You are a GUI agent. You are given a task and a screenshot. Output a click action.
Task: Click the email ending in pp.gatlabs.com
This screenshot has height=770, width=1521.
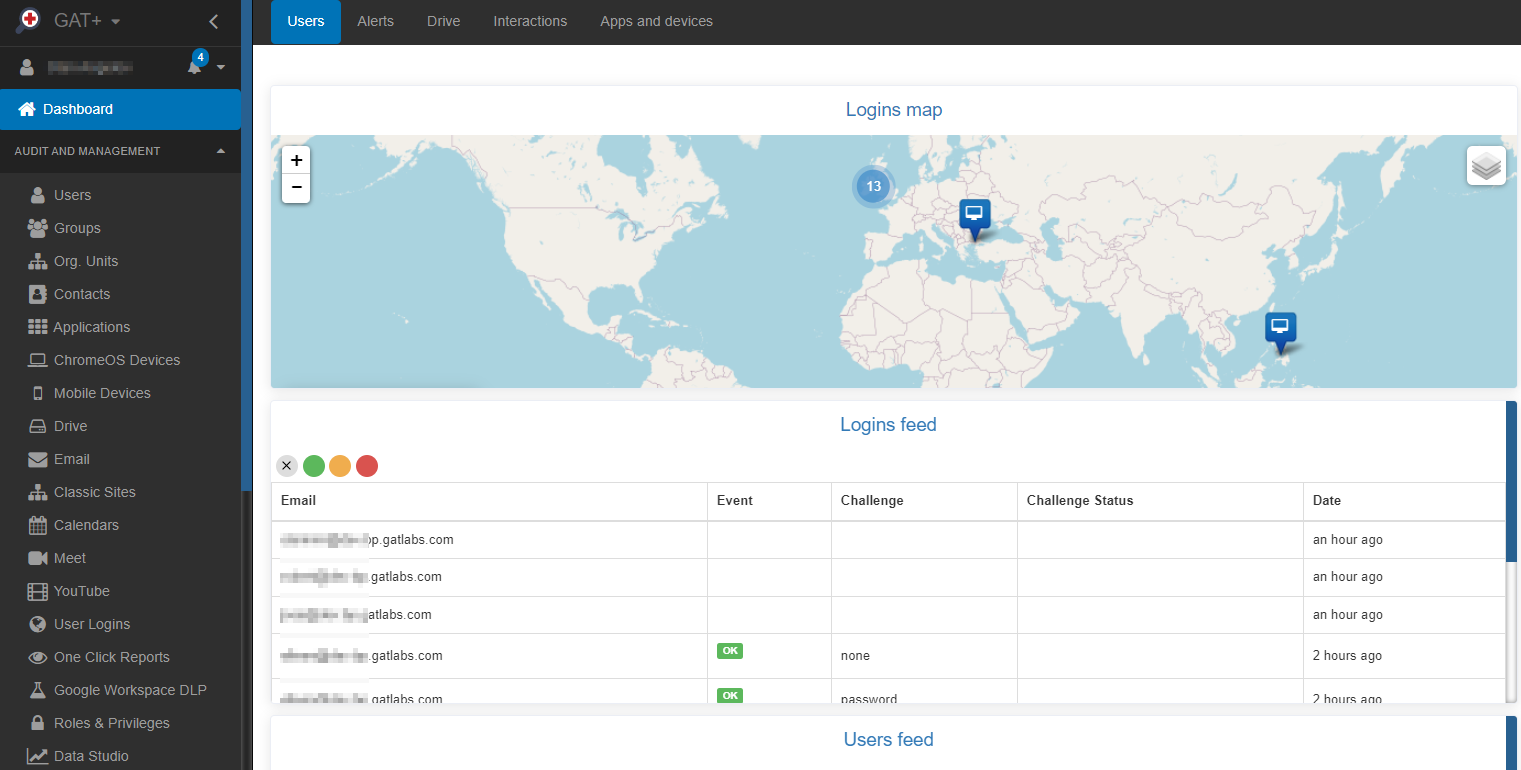[367, 540]
